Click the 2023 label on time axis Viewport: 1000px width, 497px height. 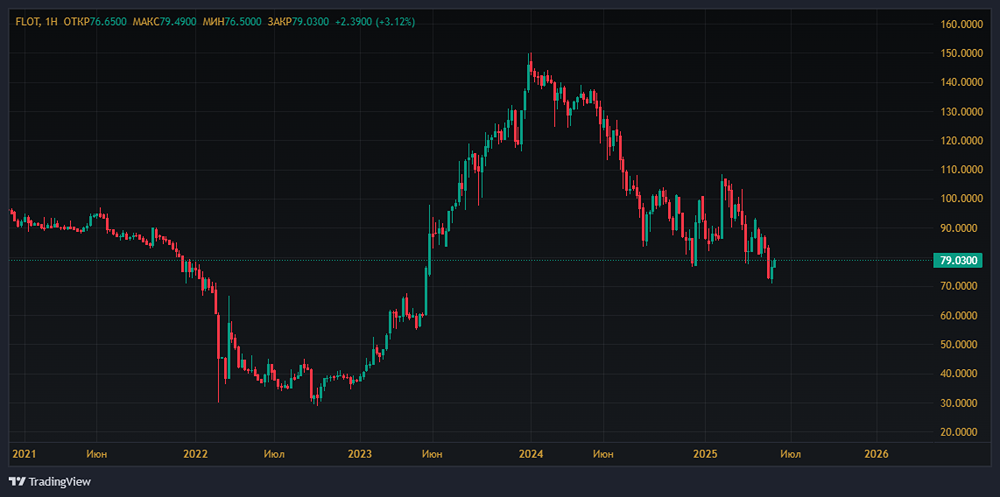click(x=359, y=454)
